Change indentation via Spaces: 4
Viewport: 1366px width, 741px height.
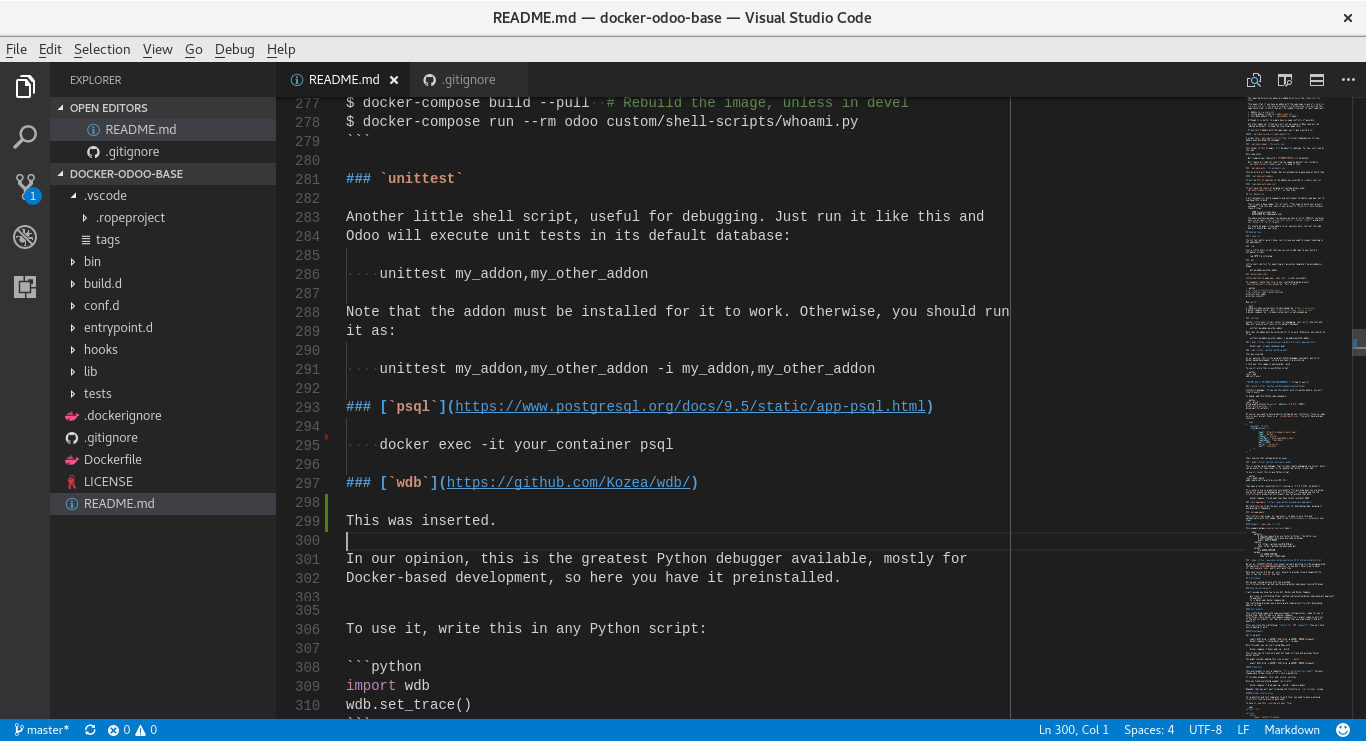1149,730
